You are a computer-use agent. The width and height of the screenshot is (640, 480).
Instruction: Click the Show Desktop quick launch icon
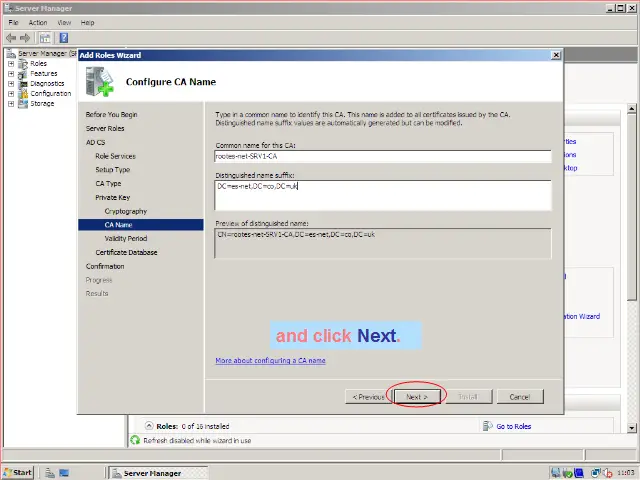[64, 473]
